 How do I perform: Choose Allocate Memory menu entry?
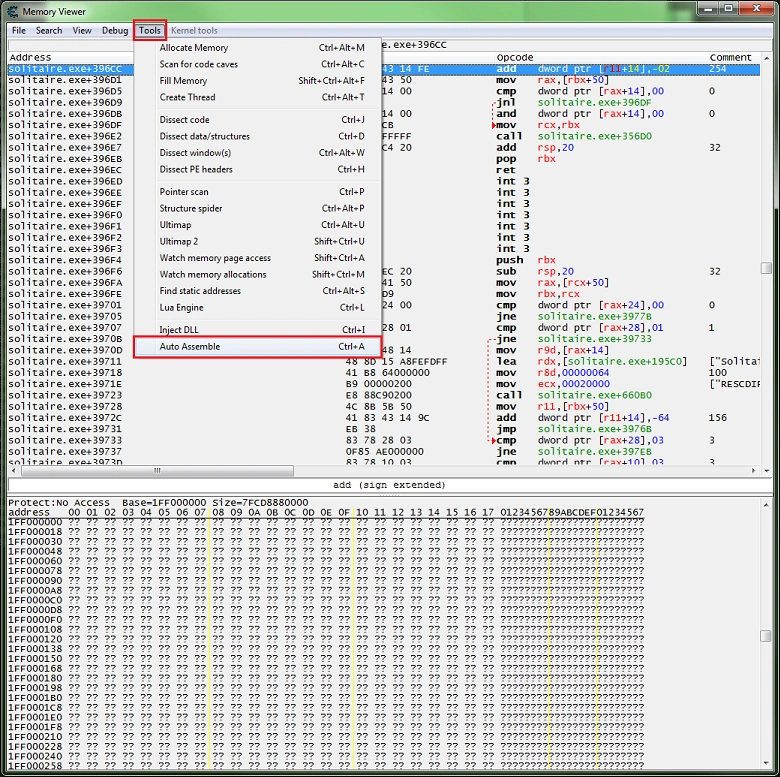pyautogui.click(x=194, y=48)
